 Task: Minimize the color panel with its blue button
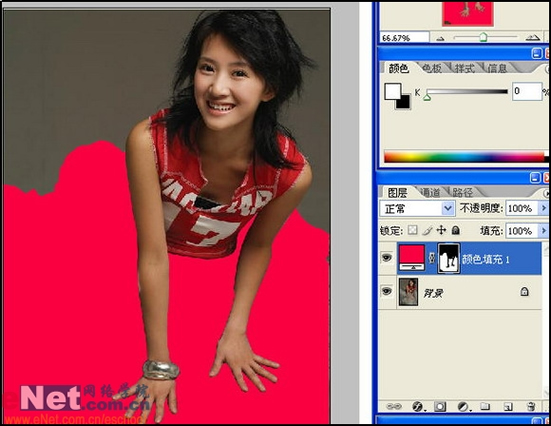click(x=536, y=53)
